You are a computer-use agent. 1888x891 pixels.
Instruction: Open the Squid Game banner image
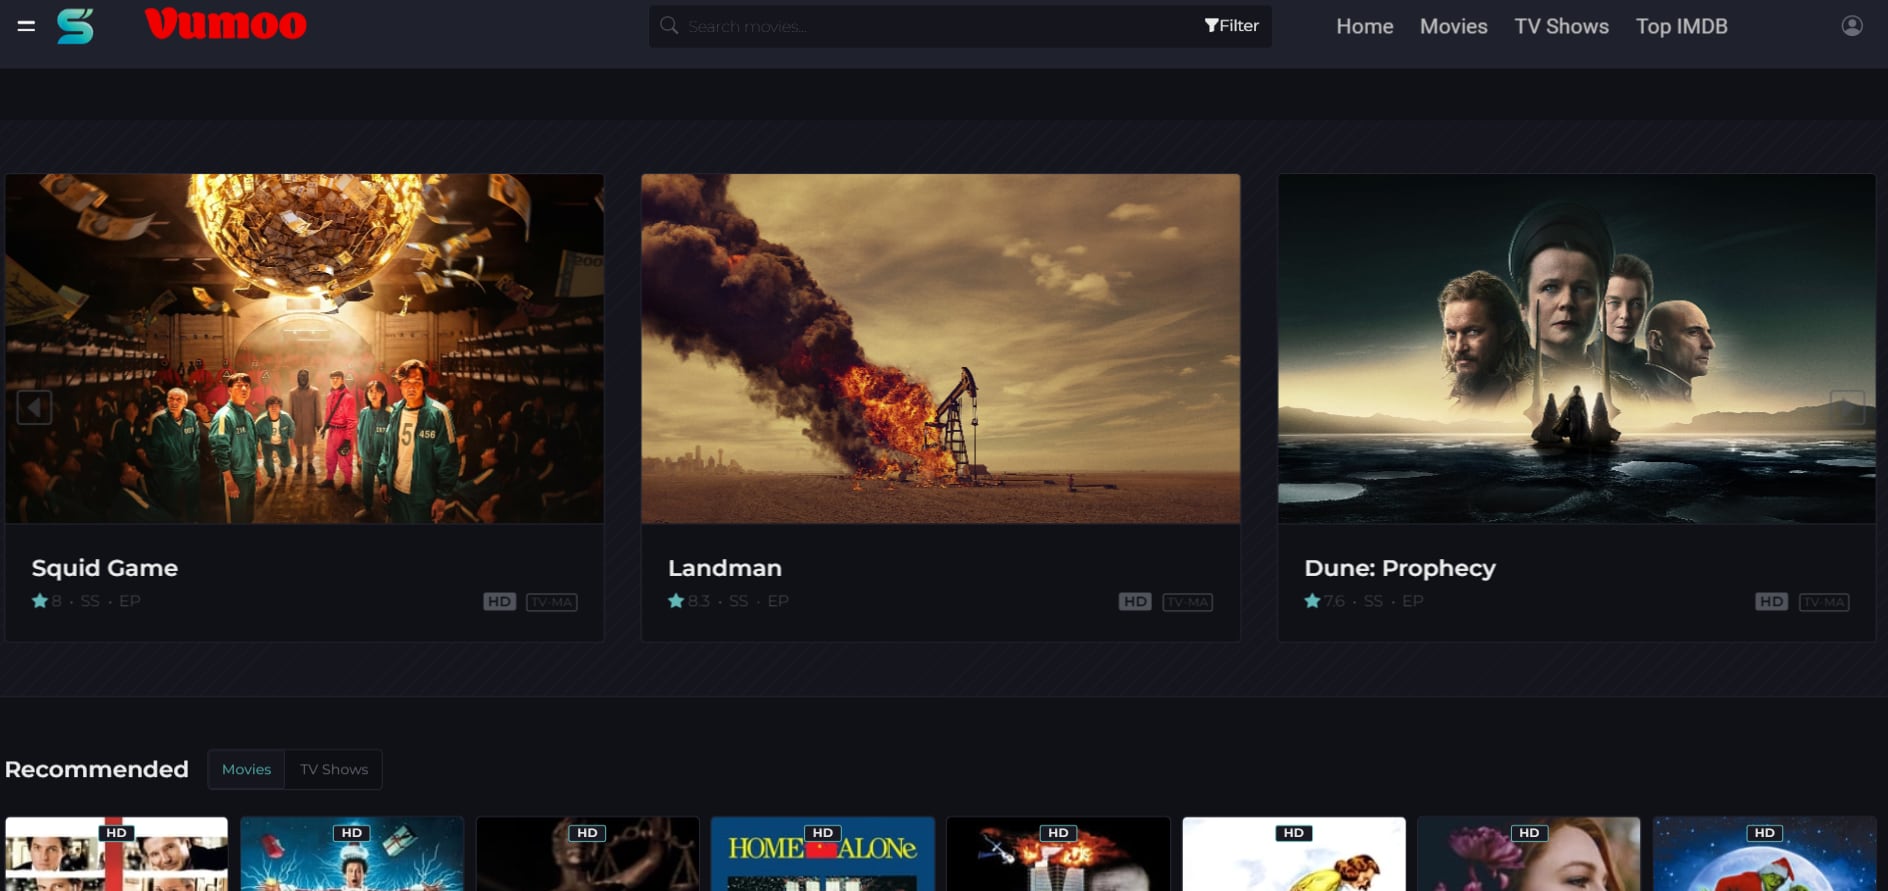(304, 348)
